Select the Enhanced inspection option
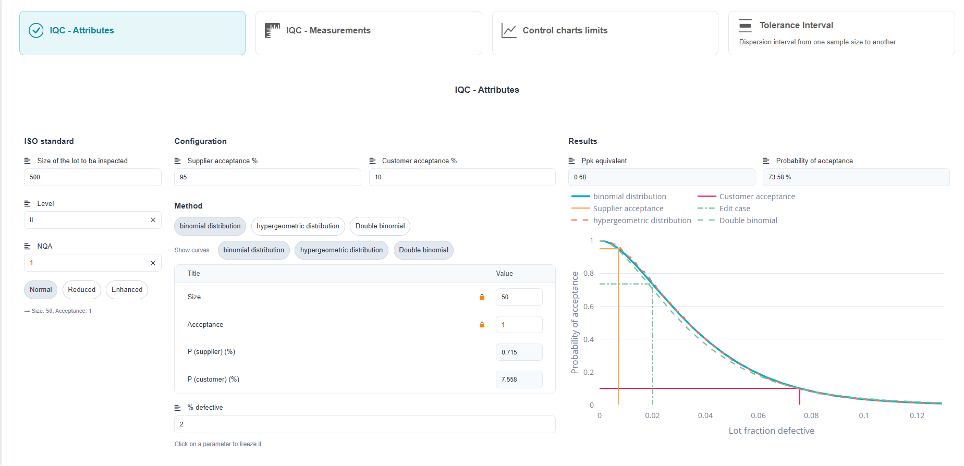This screenshot has height=466, width=964. [127, 290]
